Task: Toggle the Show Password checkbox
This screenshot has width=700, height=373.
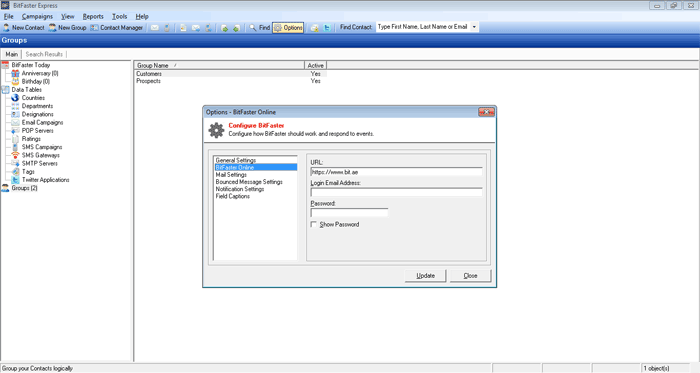Action: tap(314, 224)
